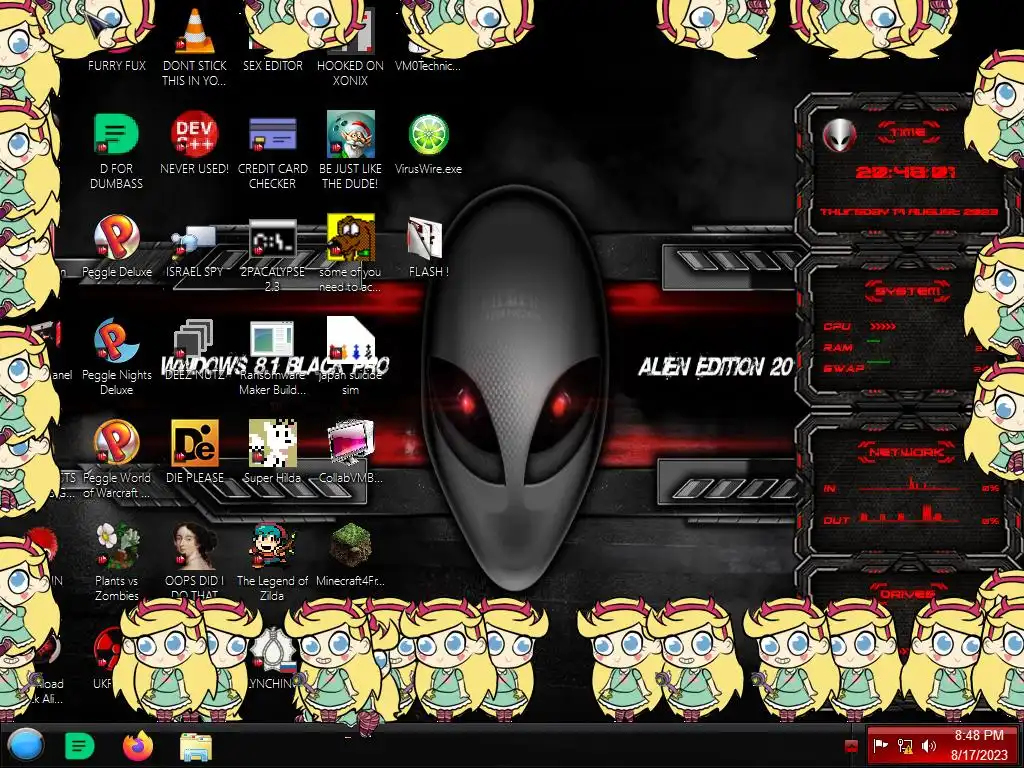Launch Firefox from the taskbar
Viewport: 1024px width, 768px height.
pos(138,746)
